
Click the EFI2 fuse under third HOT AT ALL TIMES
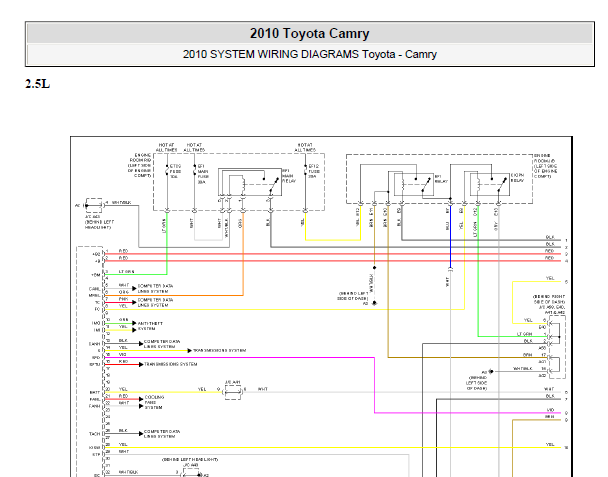pos(306,171)
